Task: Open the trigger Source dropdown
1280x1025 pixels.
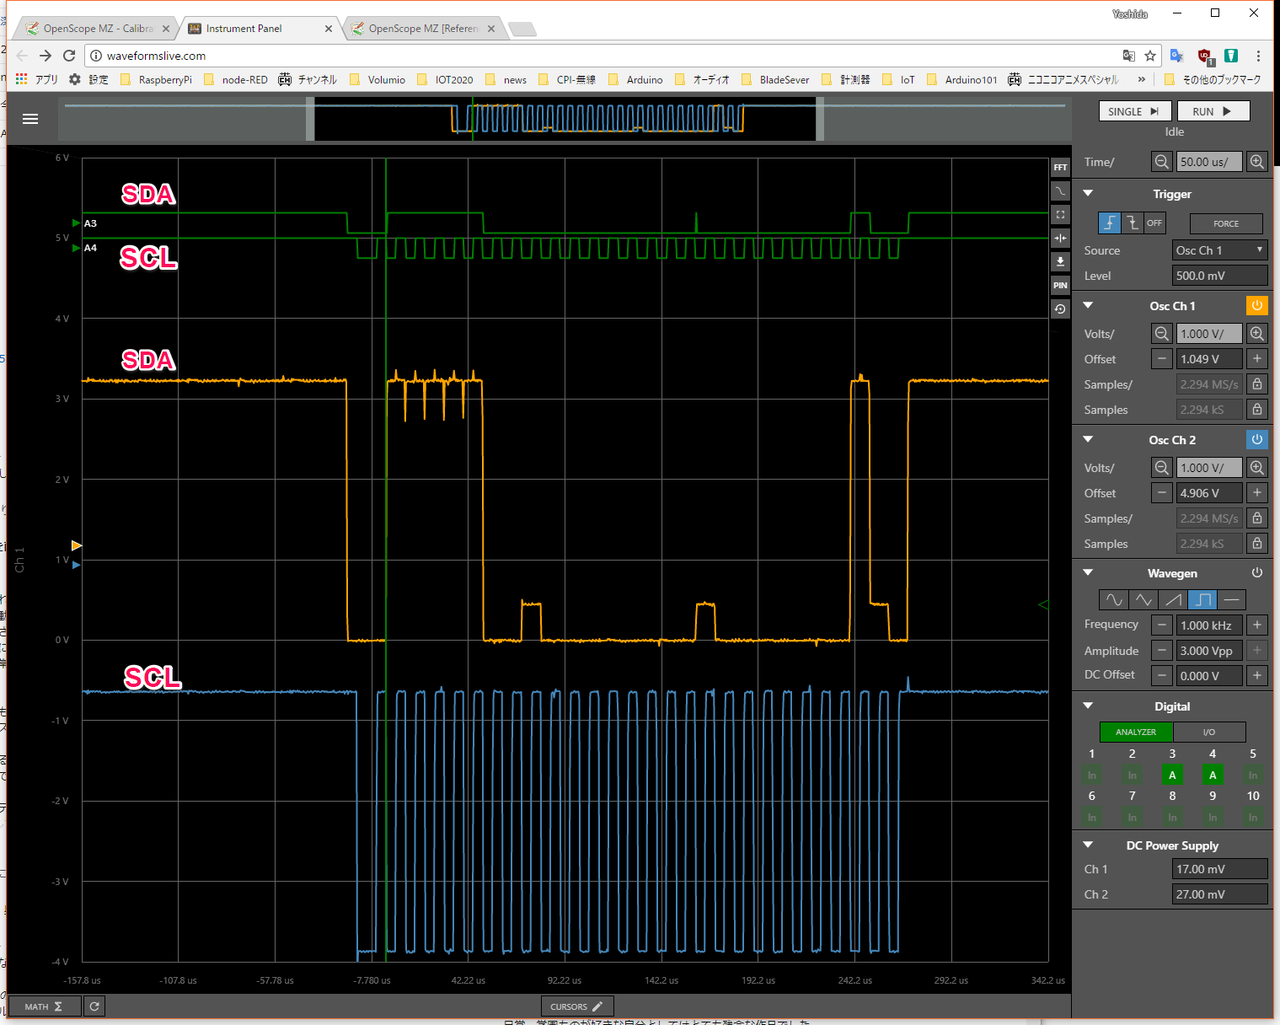Action: [1219, 250]
